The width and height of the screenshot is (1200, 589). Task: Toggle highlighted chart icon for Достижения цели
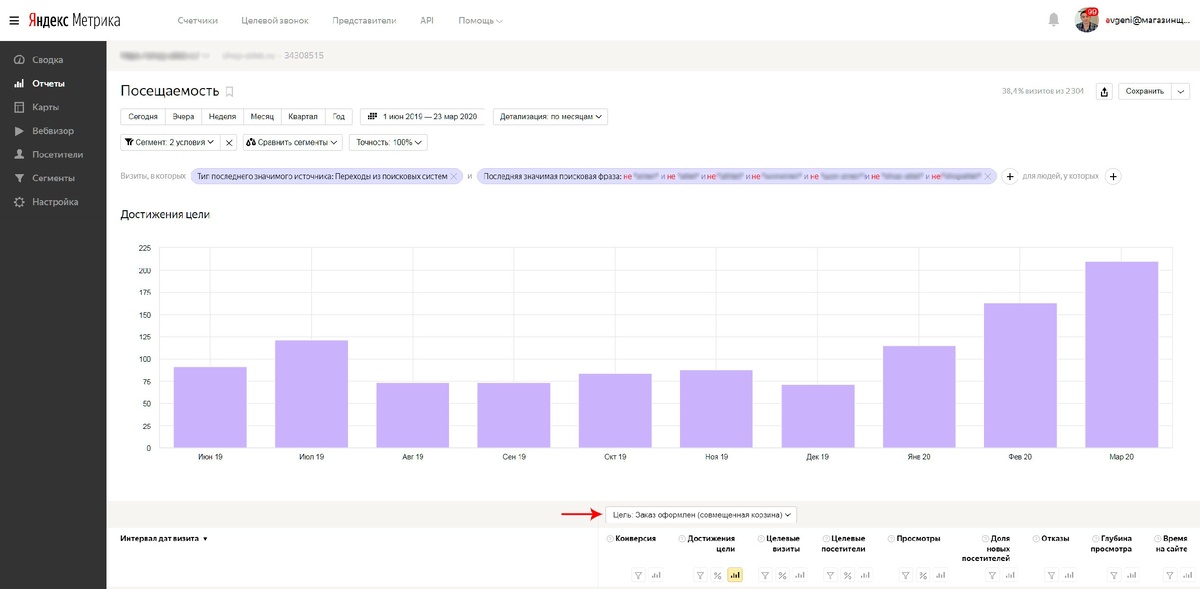(x=734, y=575)
